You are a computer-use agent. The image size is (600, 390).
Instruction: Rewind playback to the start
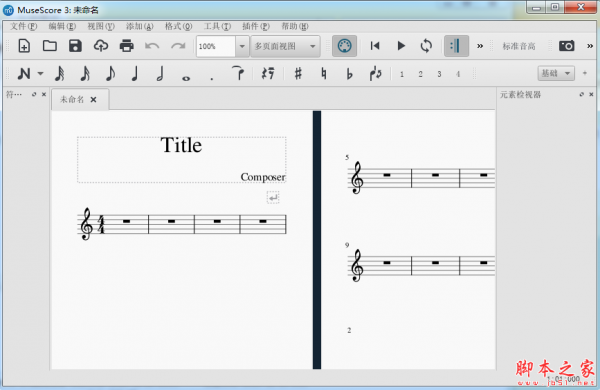pyautogui.click(x=375, y=46)
